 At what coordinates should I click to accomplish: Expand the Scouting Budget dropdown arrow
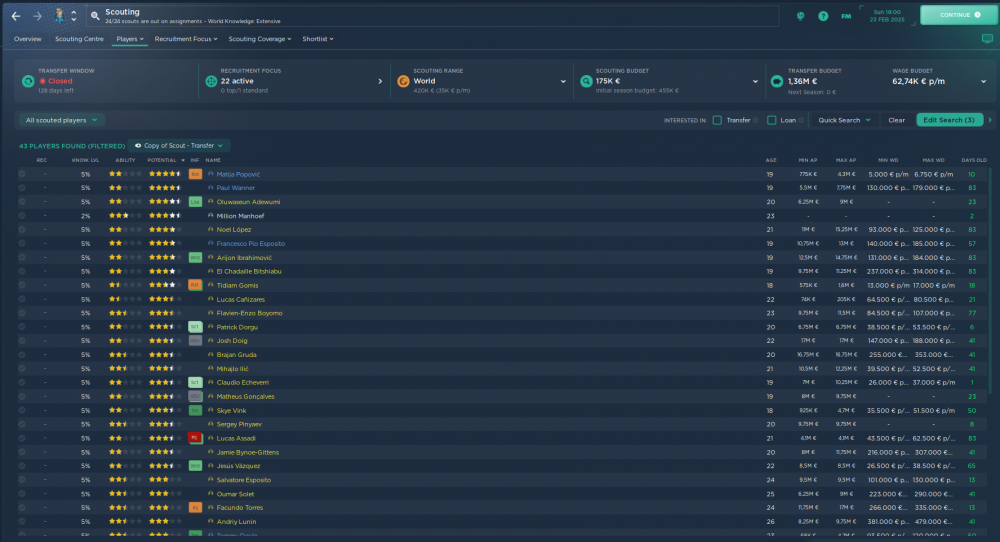click(755, 82)
